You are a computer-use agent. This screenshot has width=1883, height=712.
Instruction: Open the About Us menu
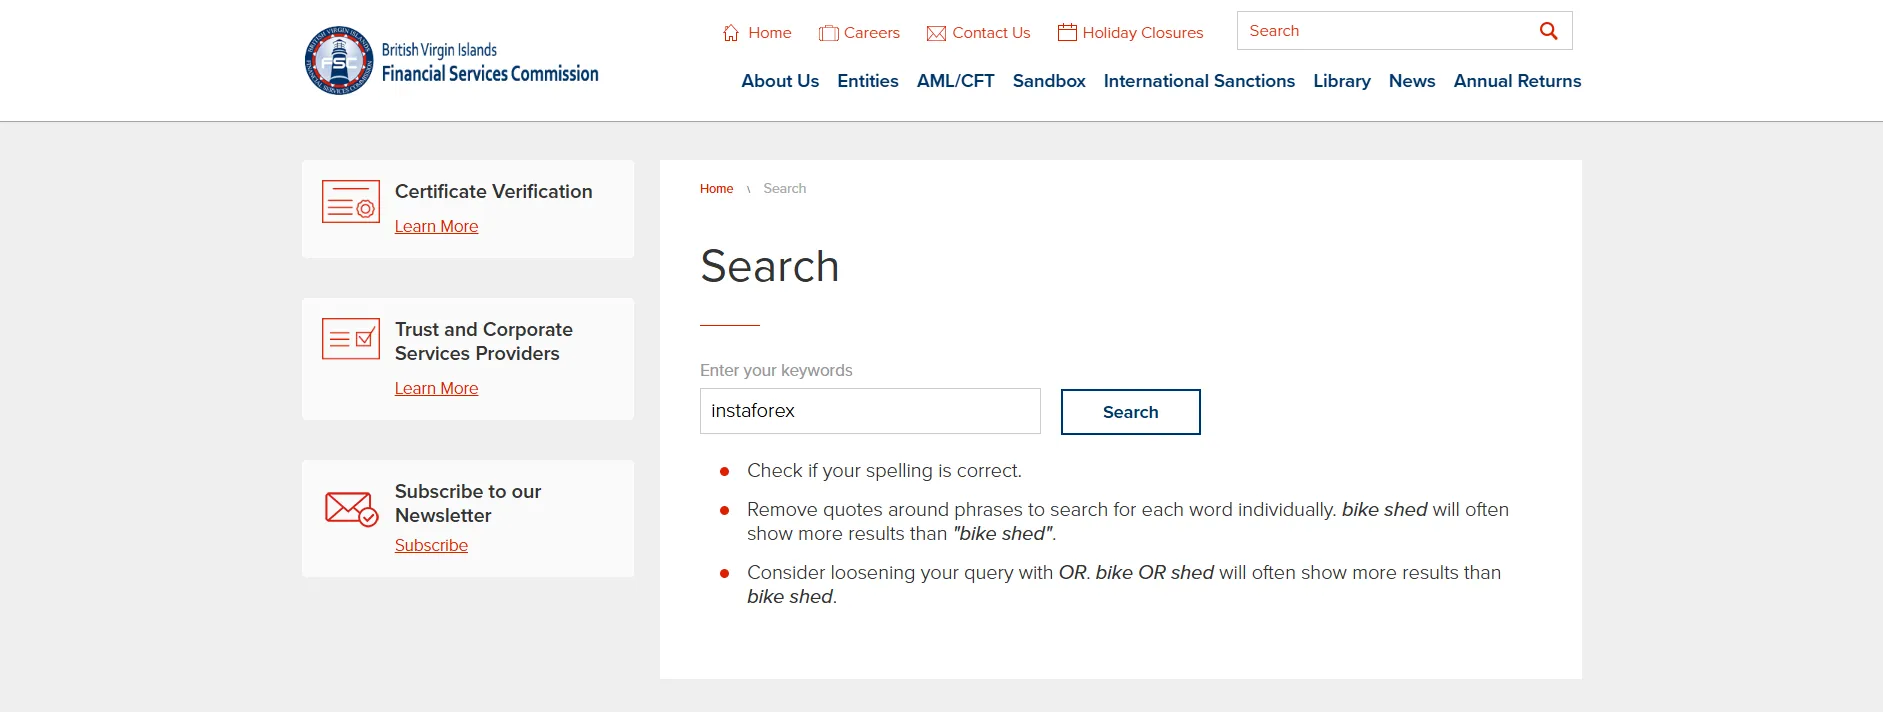pyautogui.click(x=780, y=81)
